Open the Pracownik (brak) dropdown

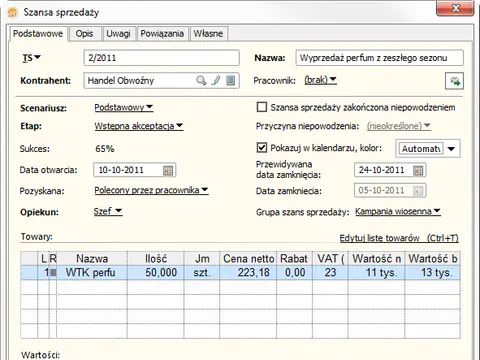[320, 80]
